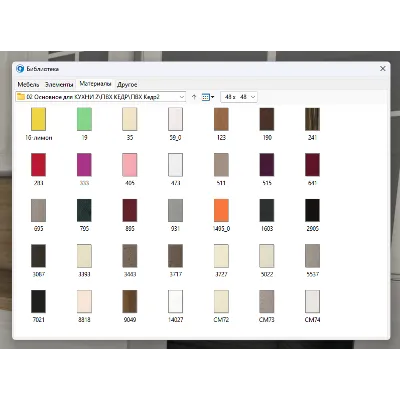Switch to the Мебель tab
Image resolution: width=400 pixels, height=400 pixels.
28,84
